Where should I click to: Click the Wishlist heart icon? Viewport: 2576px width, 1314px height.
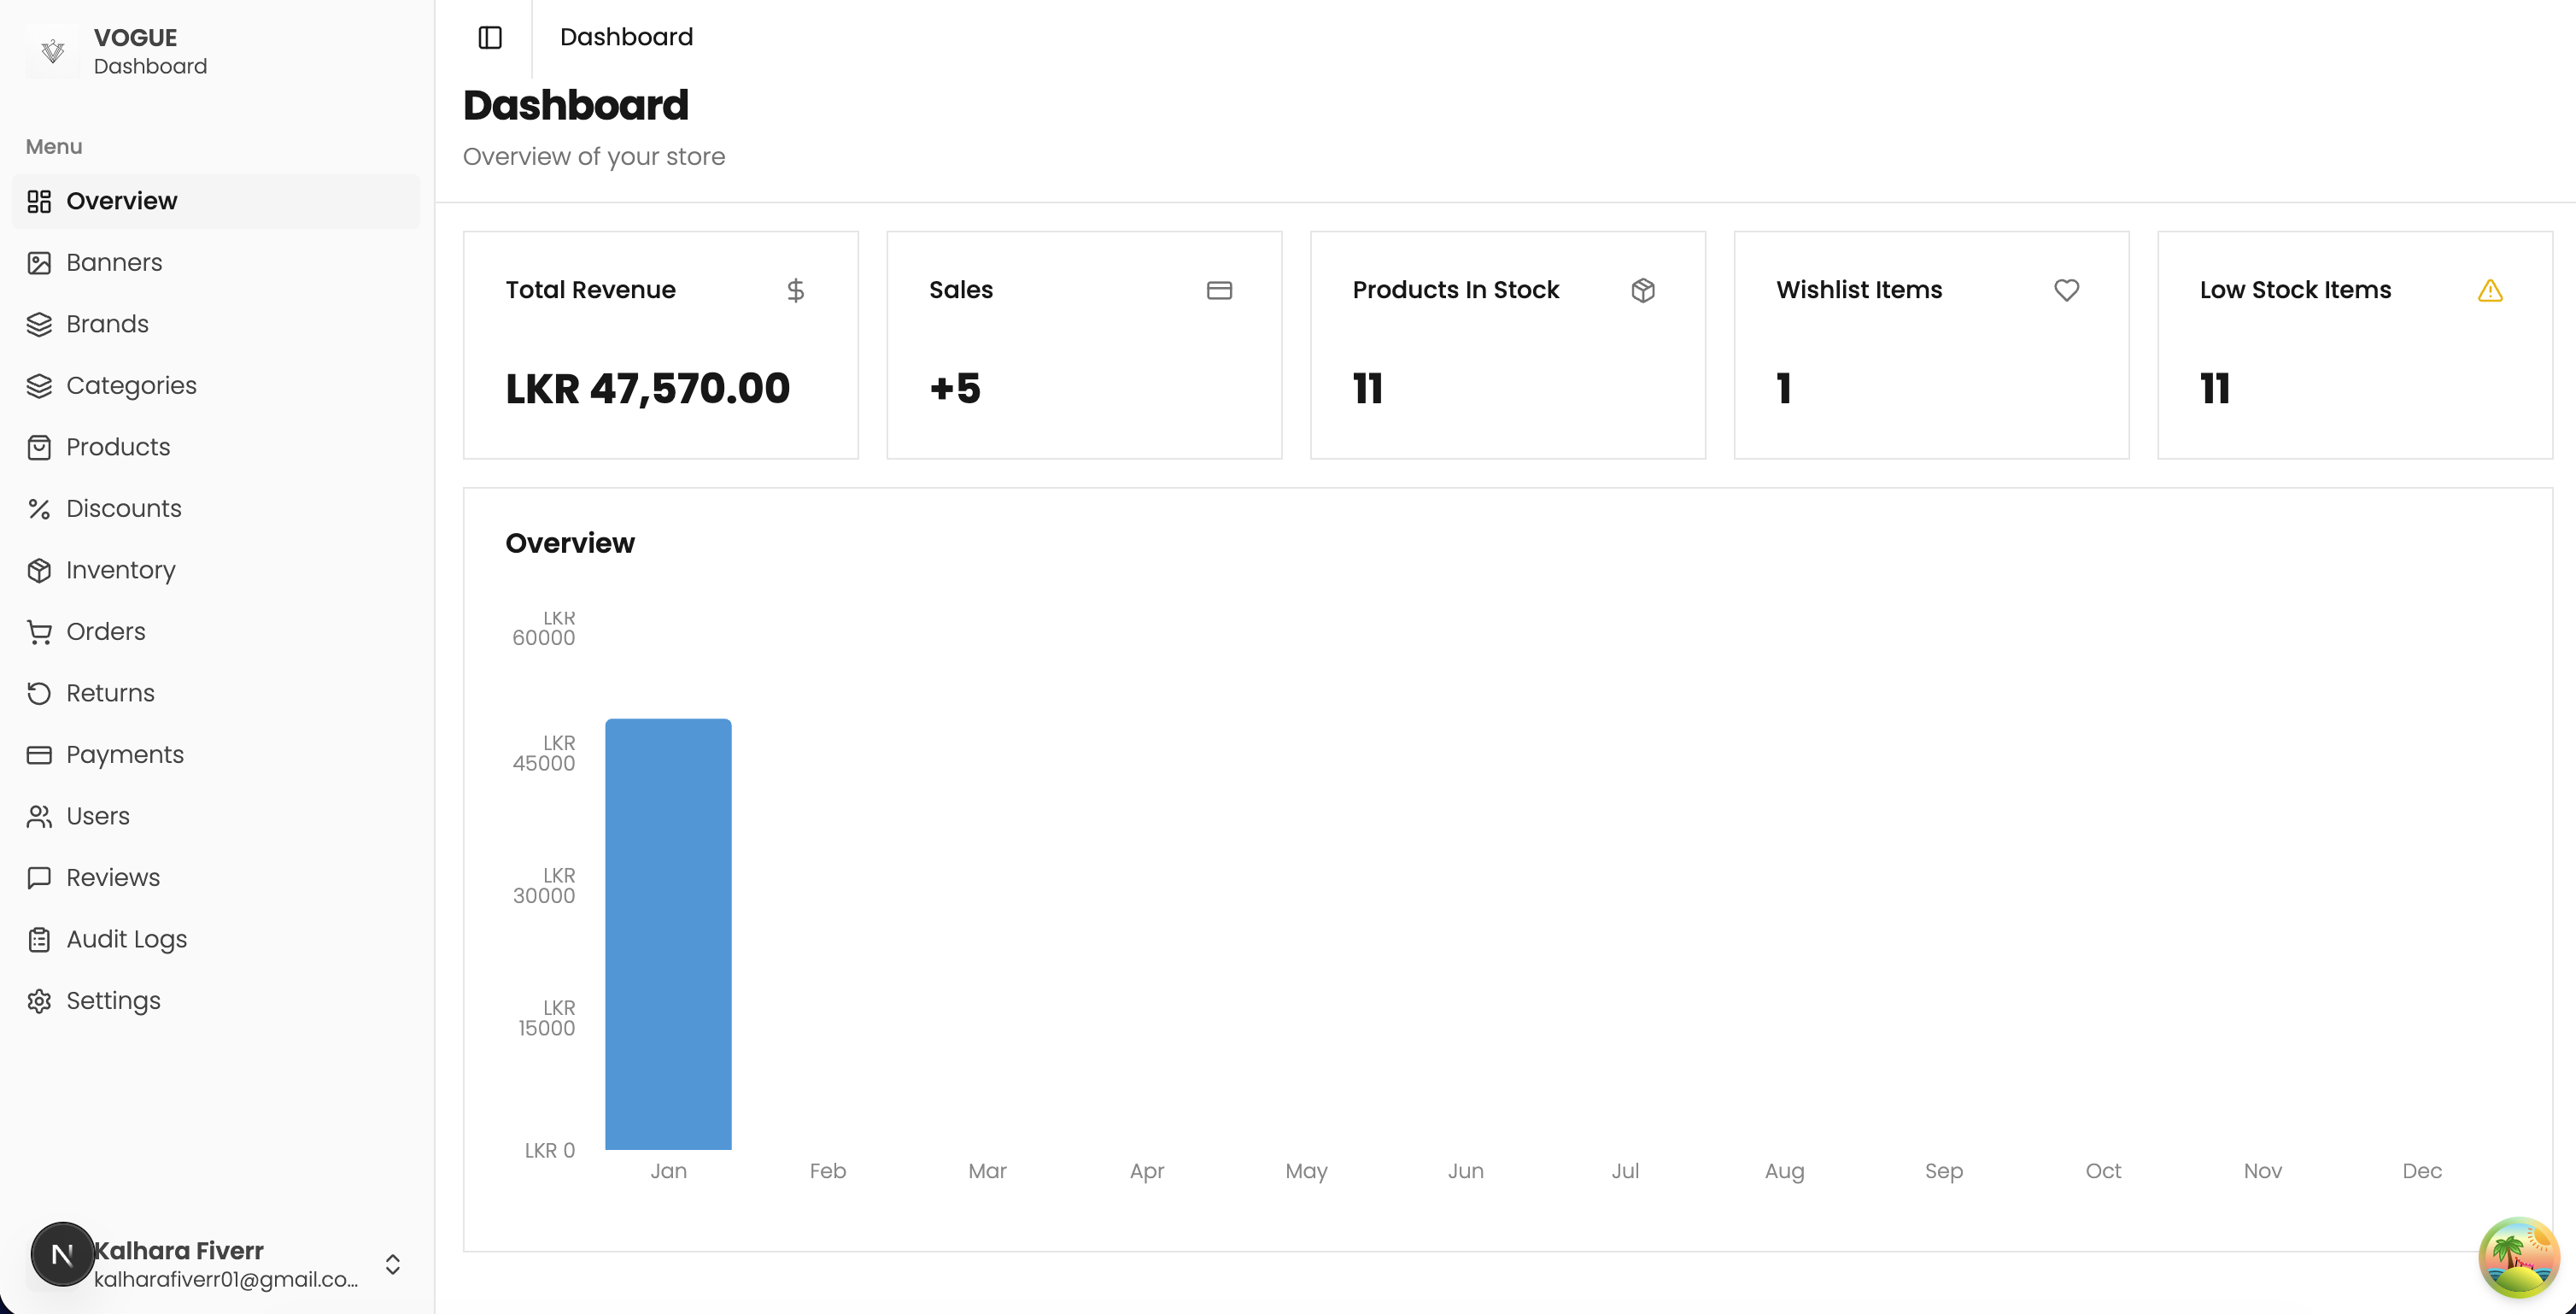tap(2066, 290)
